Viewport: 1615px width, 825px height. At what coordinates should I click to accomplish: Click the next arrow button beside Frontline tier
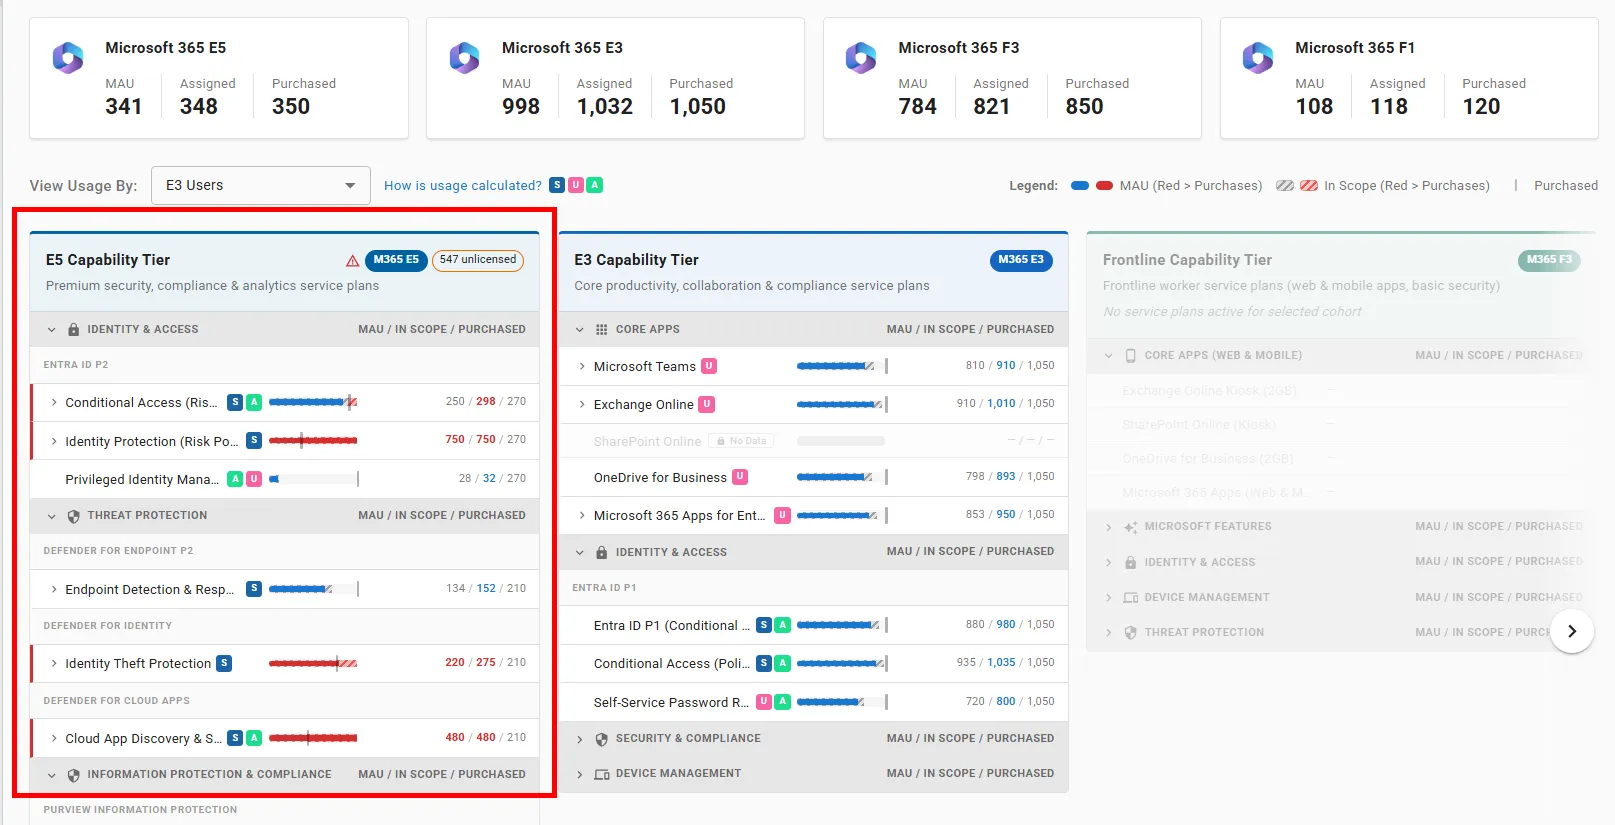[1572, 631]
